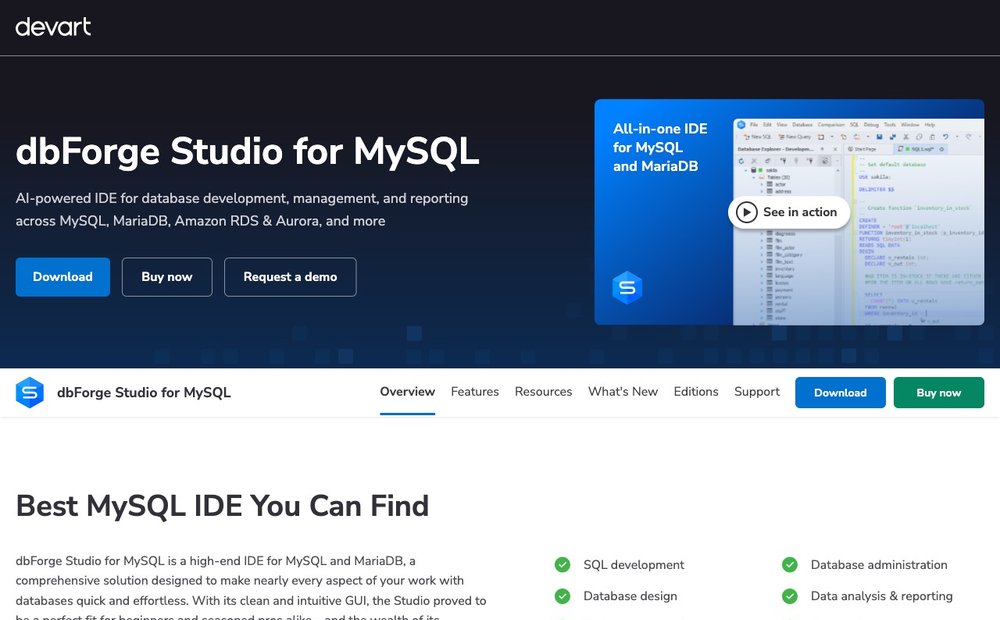Viewport: 1000px width, 620px height.
Task: Click the Database administration text
Action: point(879,565)
